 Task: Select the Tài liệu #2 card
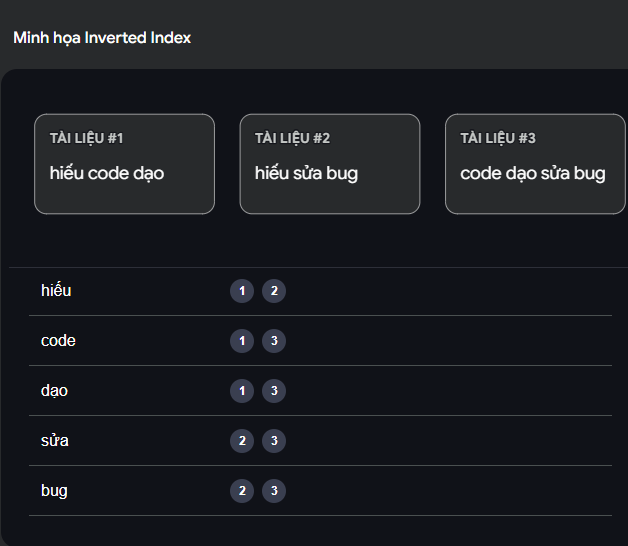coord(329,164)
